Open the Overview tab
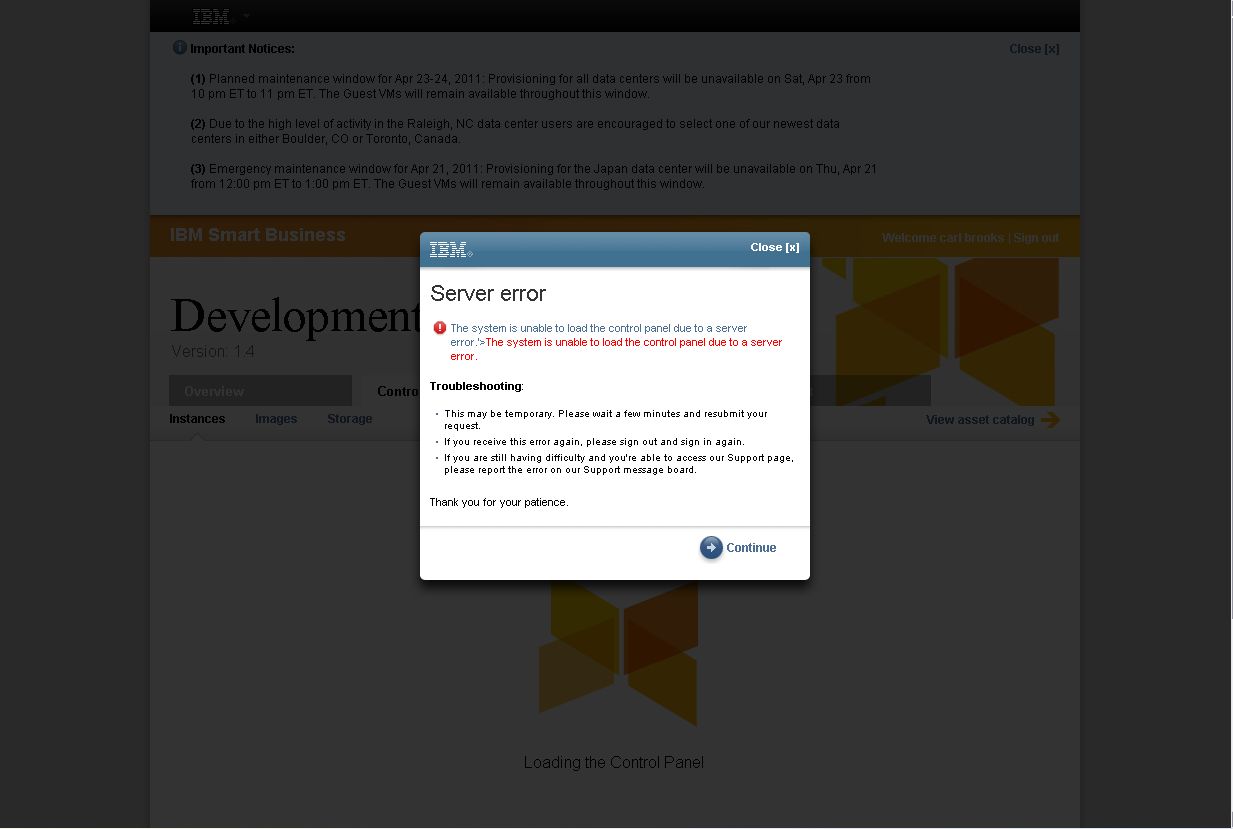 point(260,391)
